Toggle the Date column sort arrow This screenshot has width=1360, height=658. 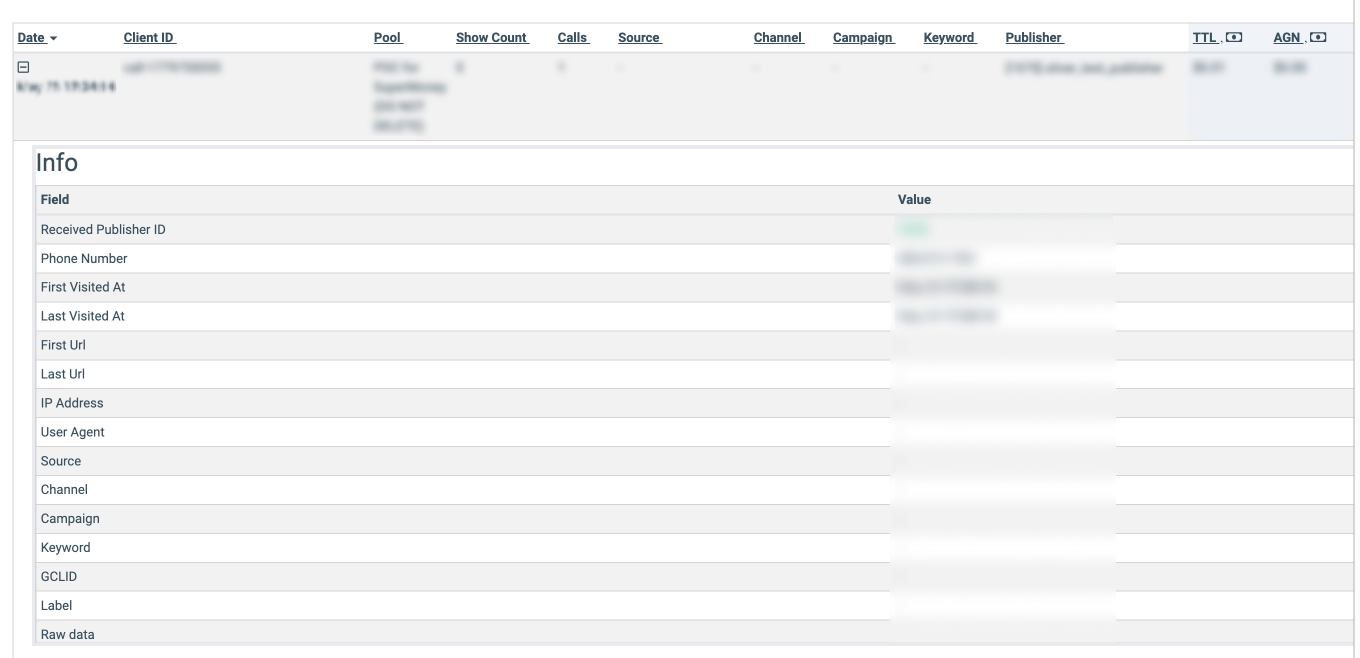53,38
